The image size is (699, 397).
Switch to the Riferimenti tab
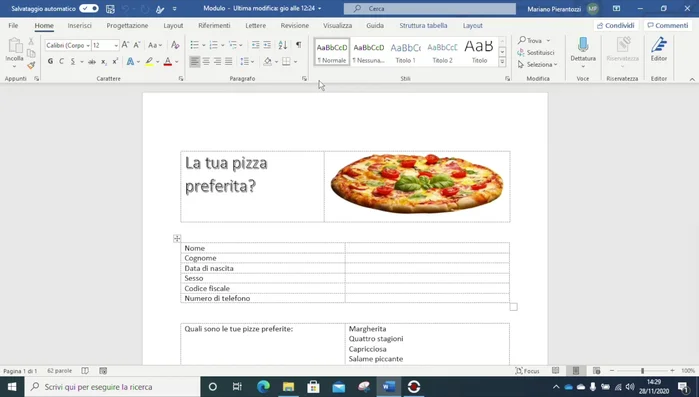[x=214, y=26]
